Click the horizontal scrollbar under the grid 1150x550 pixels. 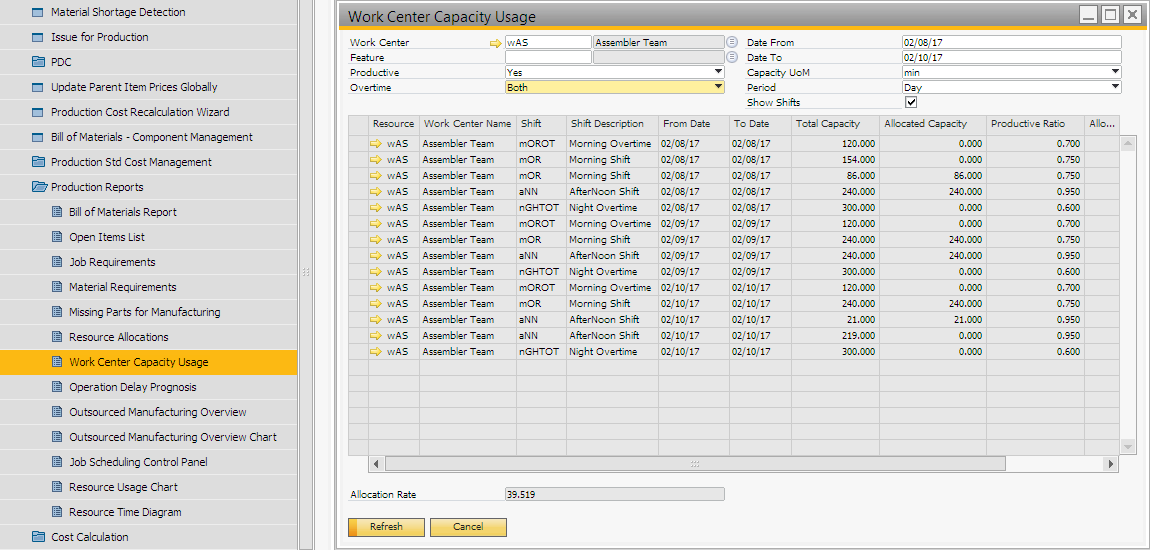(x=694, y=464)
